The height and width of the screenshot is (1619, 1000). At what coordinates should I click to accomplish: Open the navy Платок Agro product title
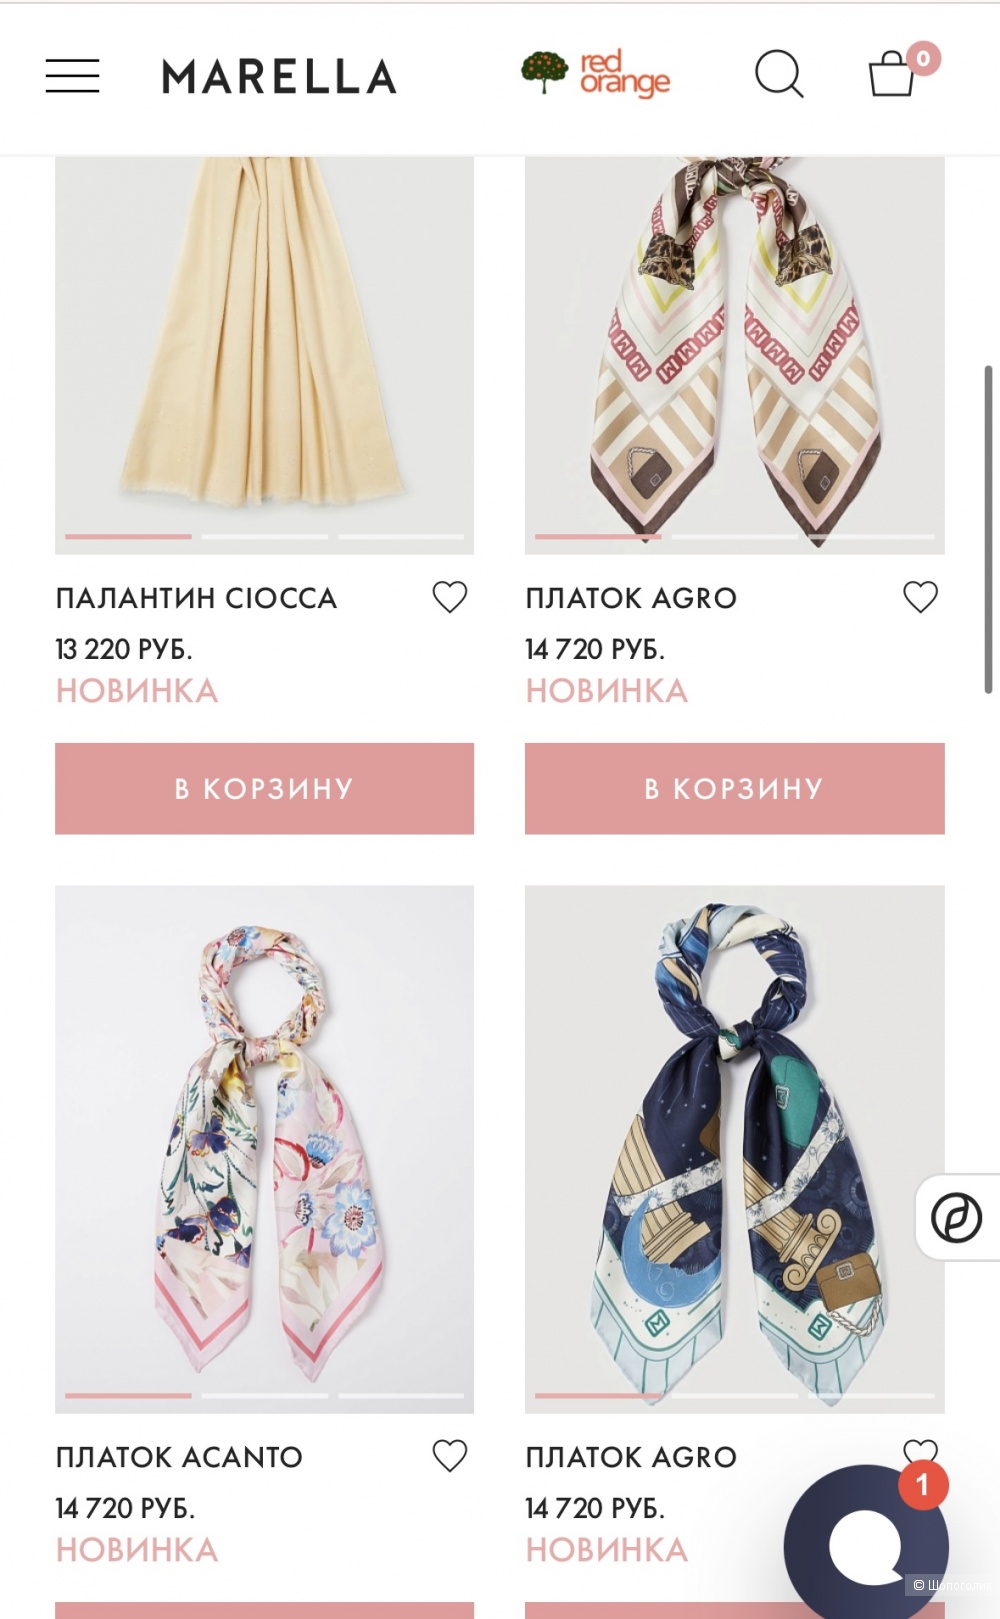pyautogui.click(x=631, y=1457)
